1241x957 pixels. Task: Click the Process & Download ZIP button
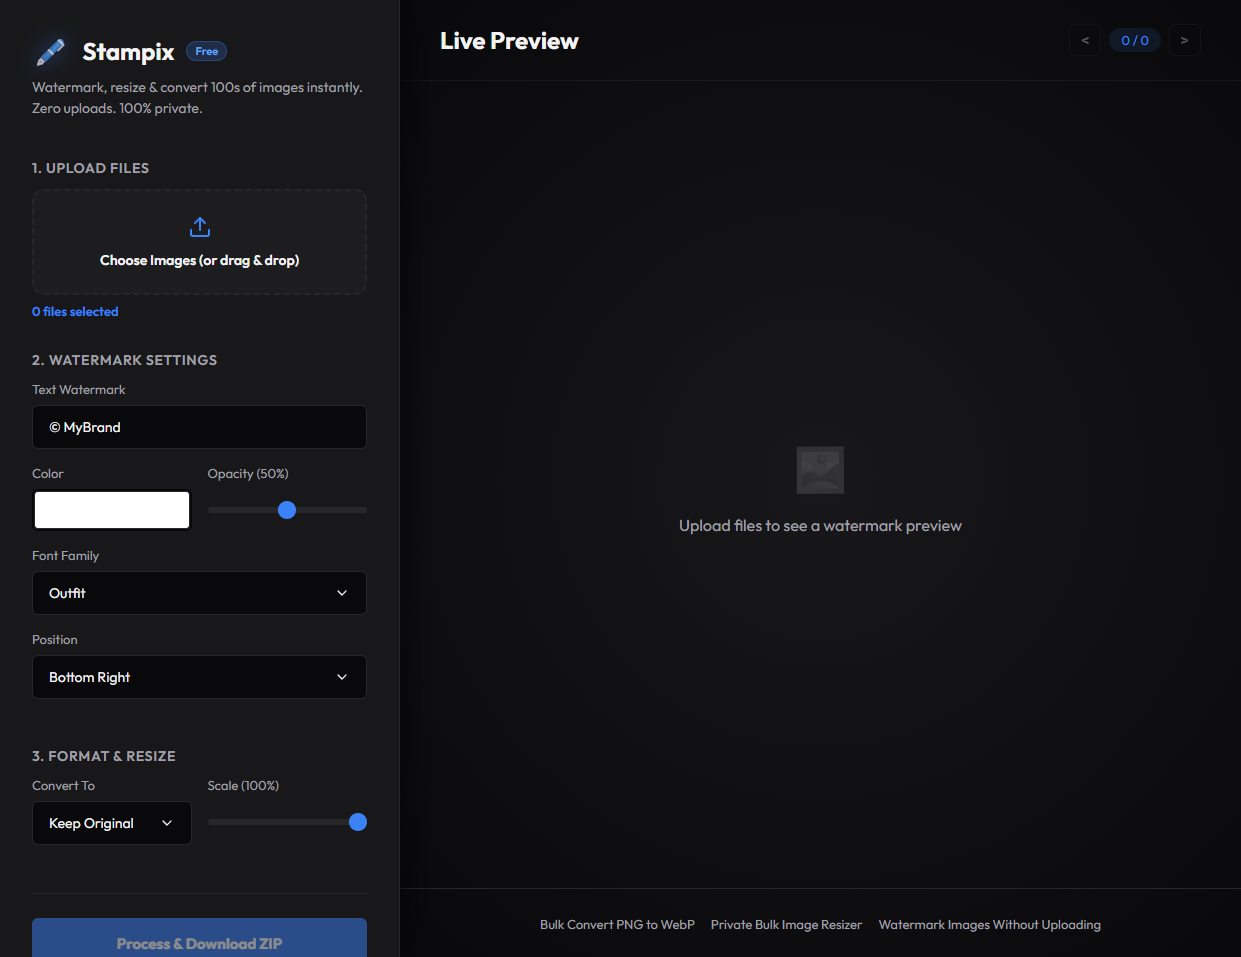tap(199, 943)
